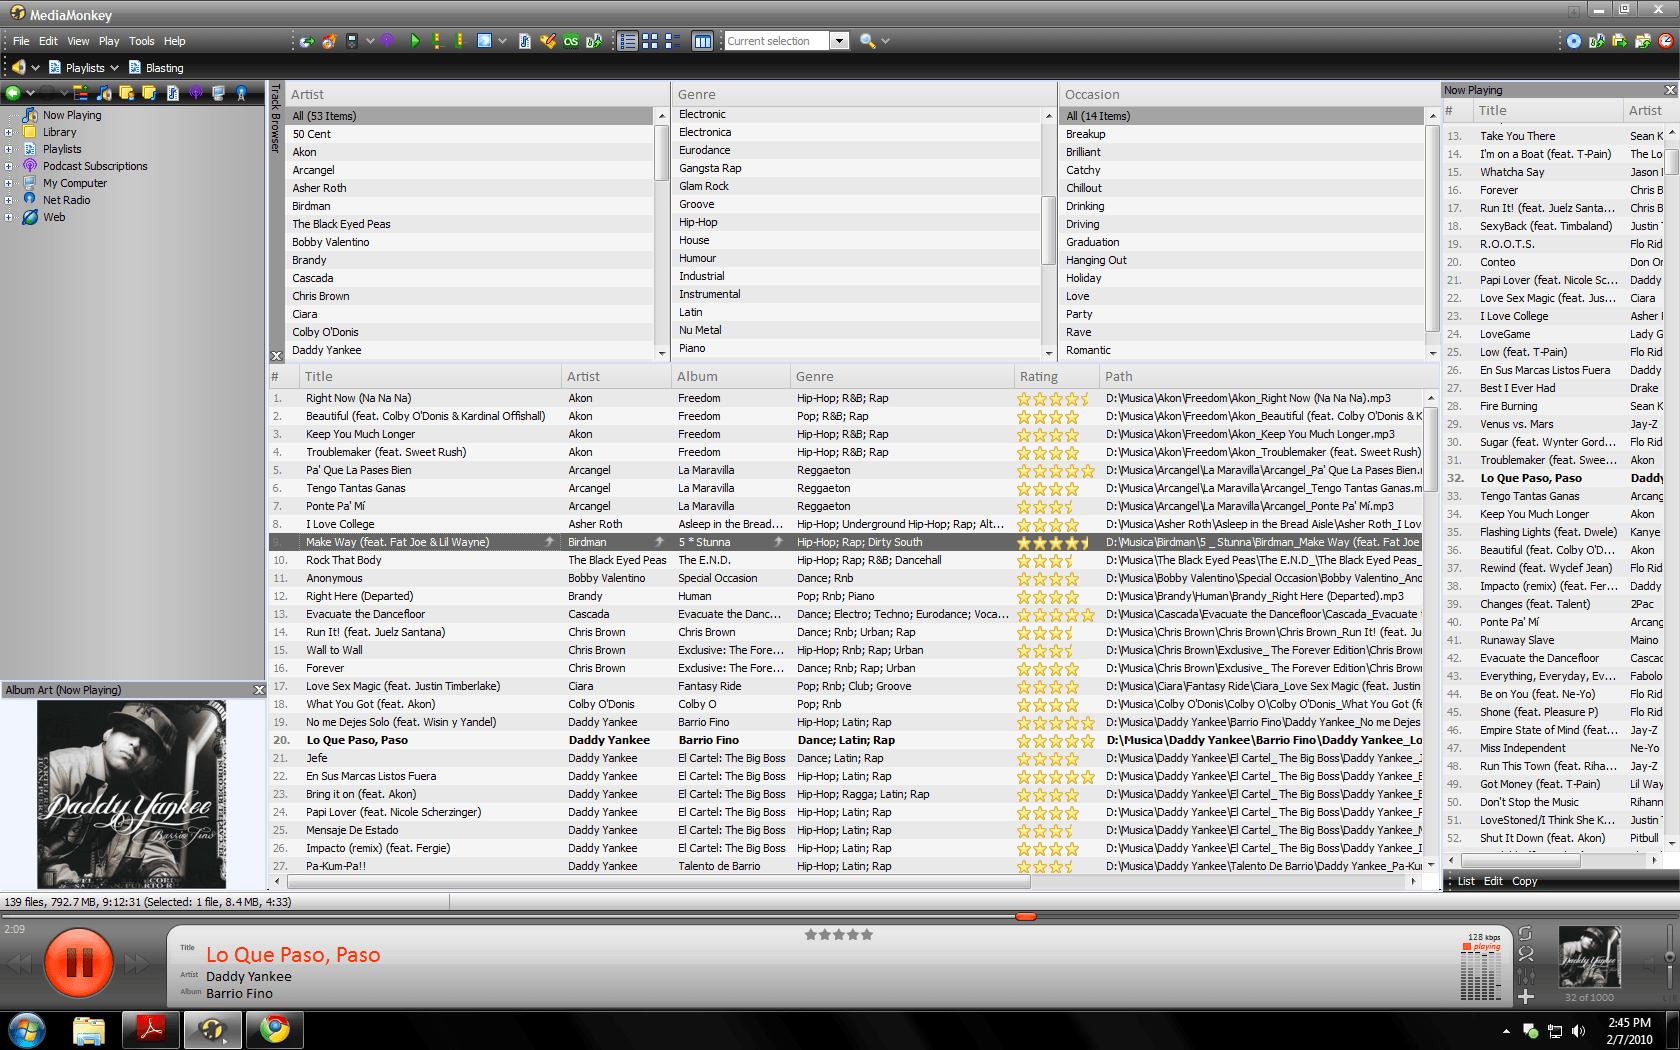
Task: Open the portable device sync icon
Action: pos(352,41)
